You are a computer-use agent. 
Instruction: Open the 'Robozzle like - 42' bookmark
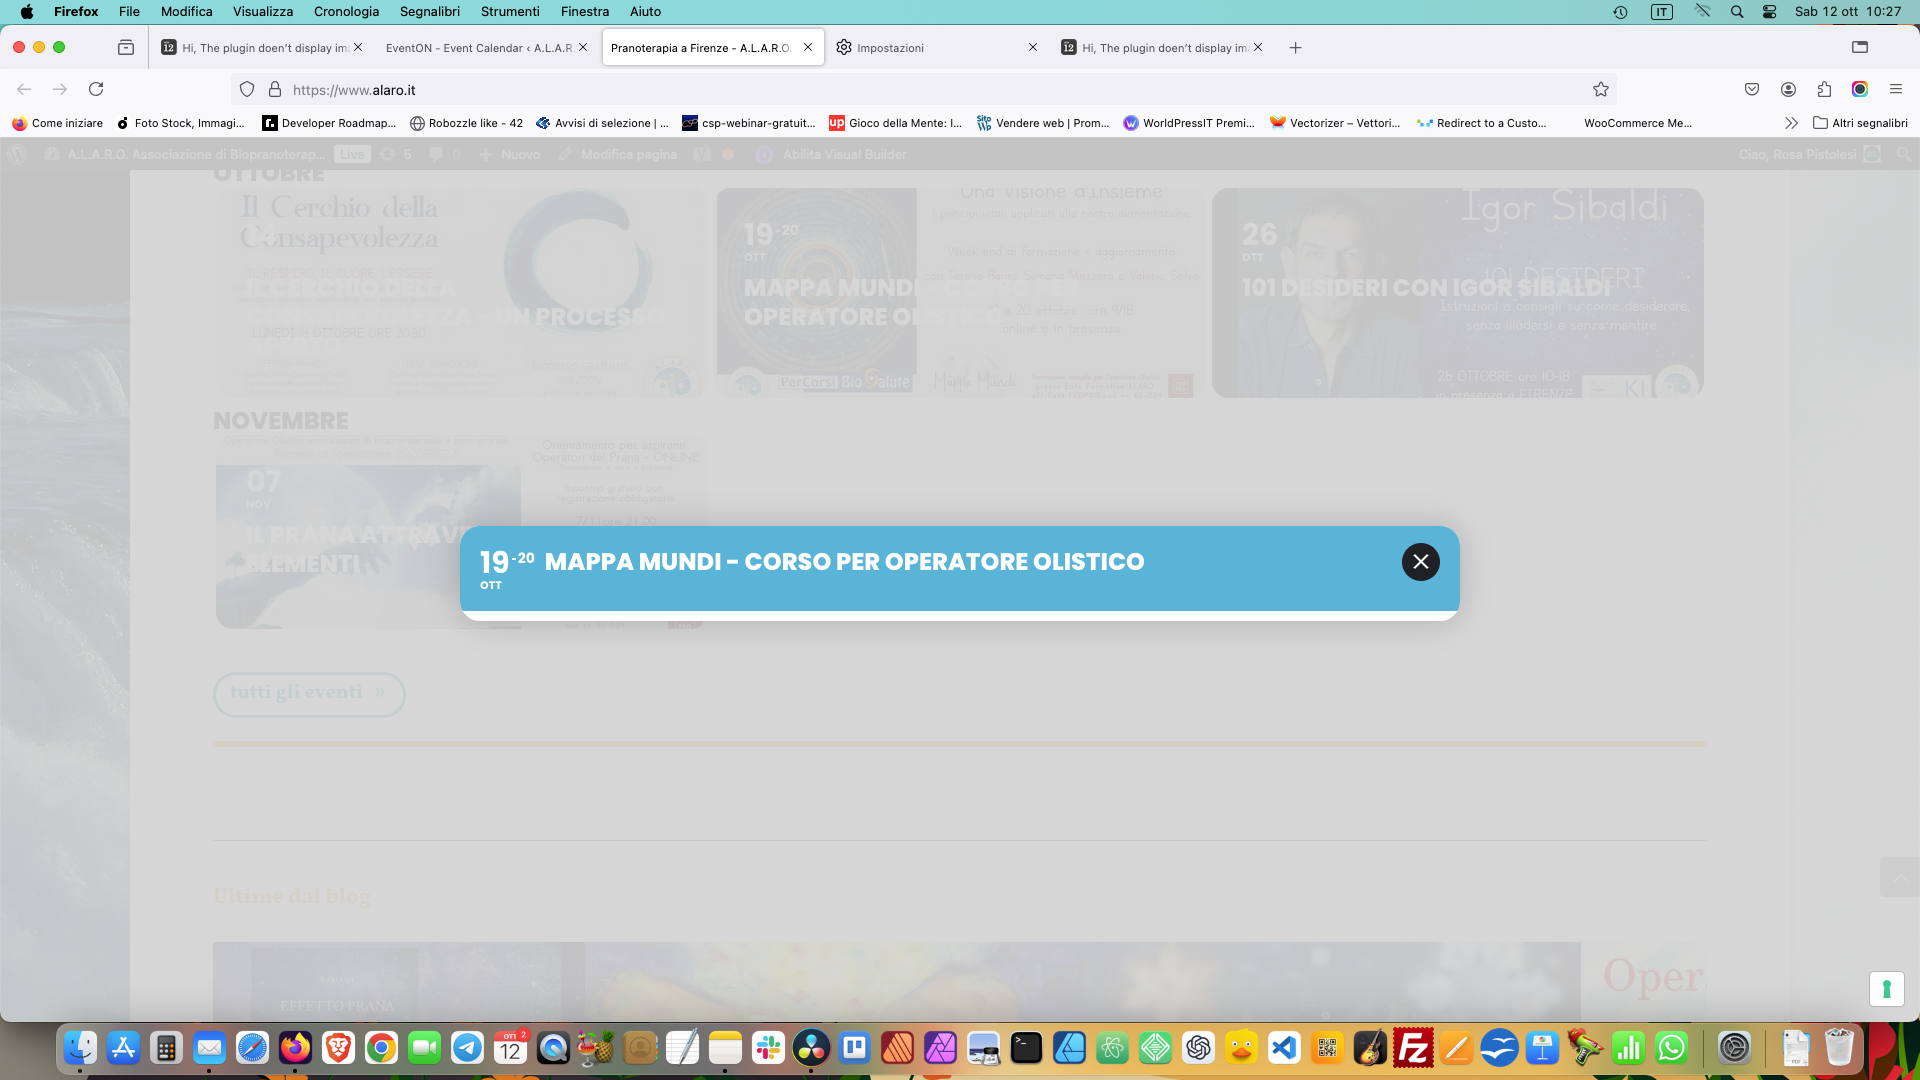coord(466,123)
